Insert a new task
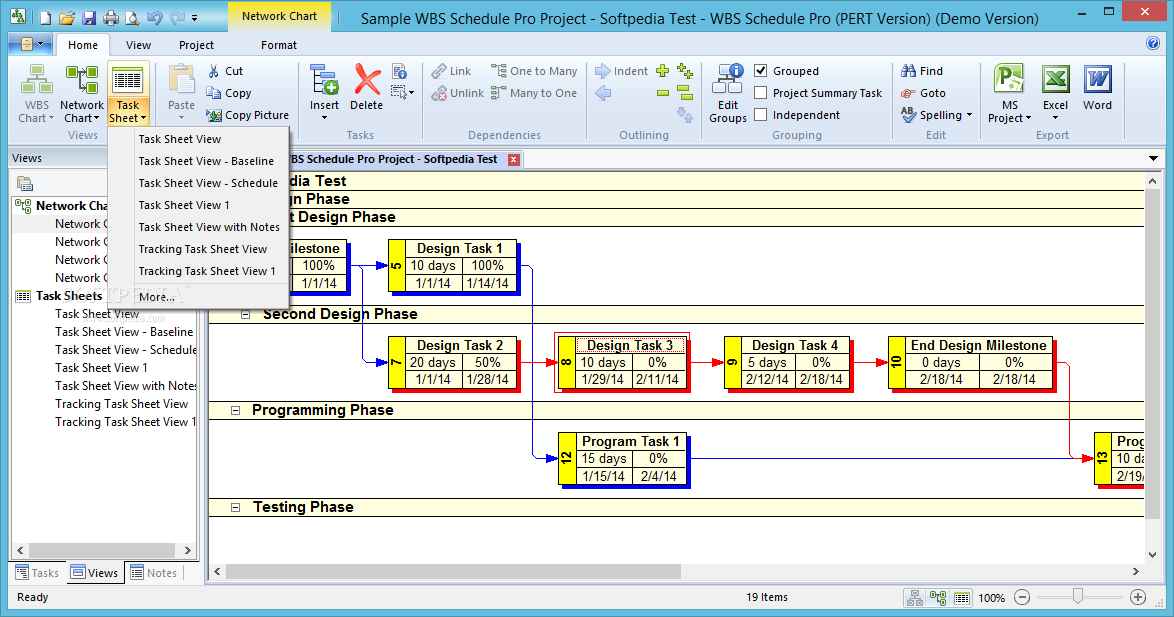This screenshot has height=617, width=1174. pyautogui.click(x=324, y=91)
